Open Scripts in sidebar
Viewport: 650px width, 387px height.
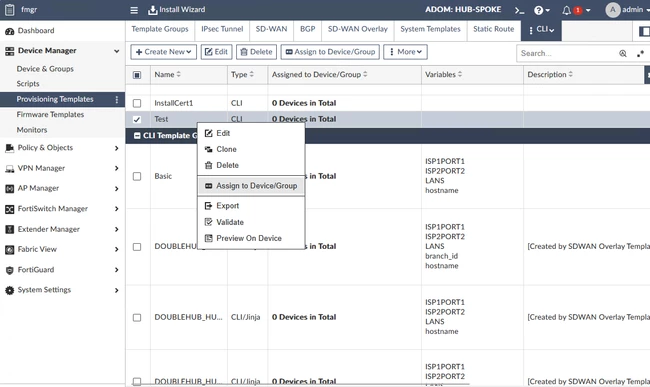28,84
